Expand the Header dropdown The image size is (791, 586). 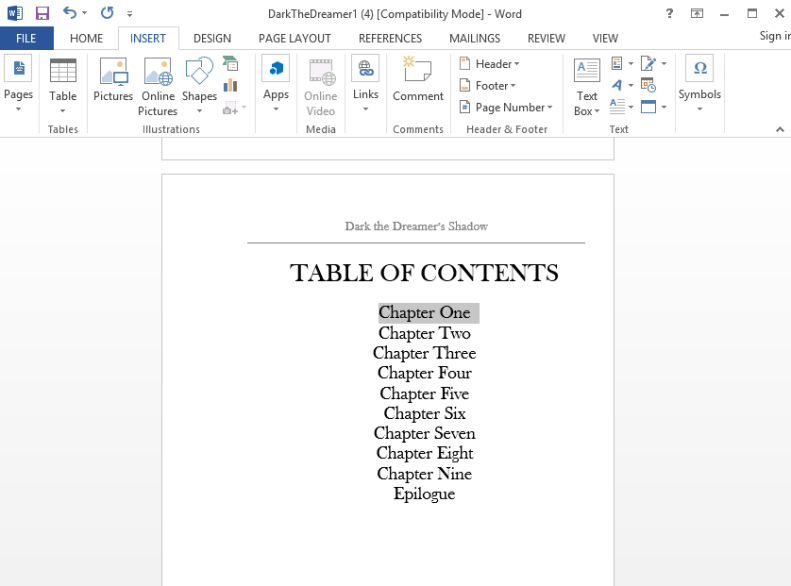coord(490,64)
